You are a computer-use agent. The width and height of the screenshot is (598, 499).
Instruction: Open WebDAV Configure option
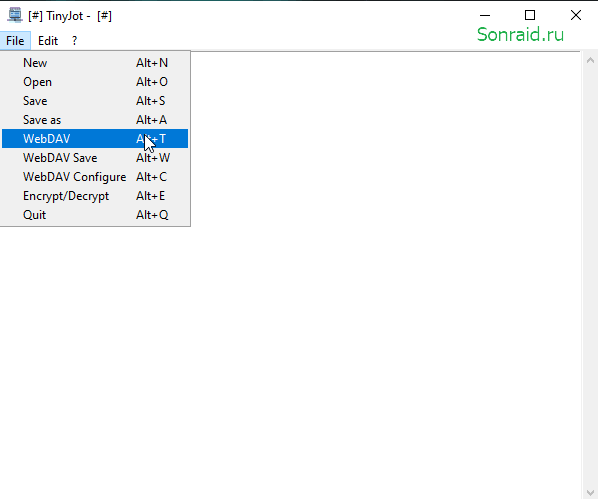(95, 177)
